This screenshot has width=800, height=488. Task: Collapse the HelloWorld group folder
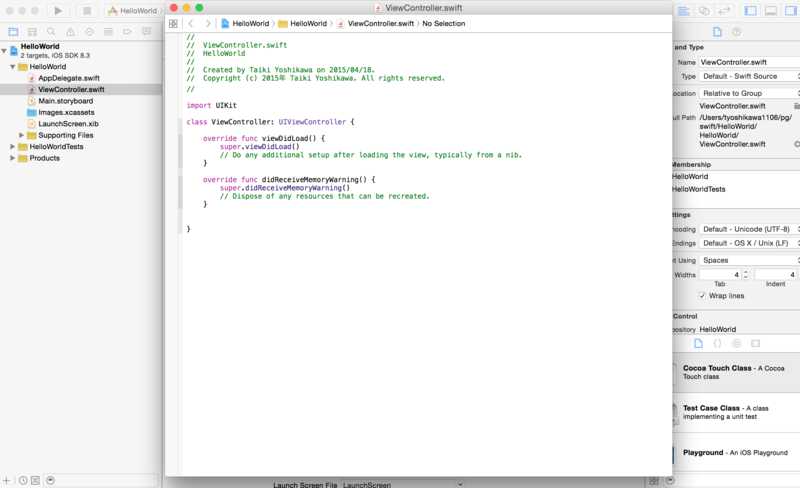click(13, 67)
